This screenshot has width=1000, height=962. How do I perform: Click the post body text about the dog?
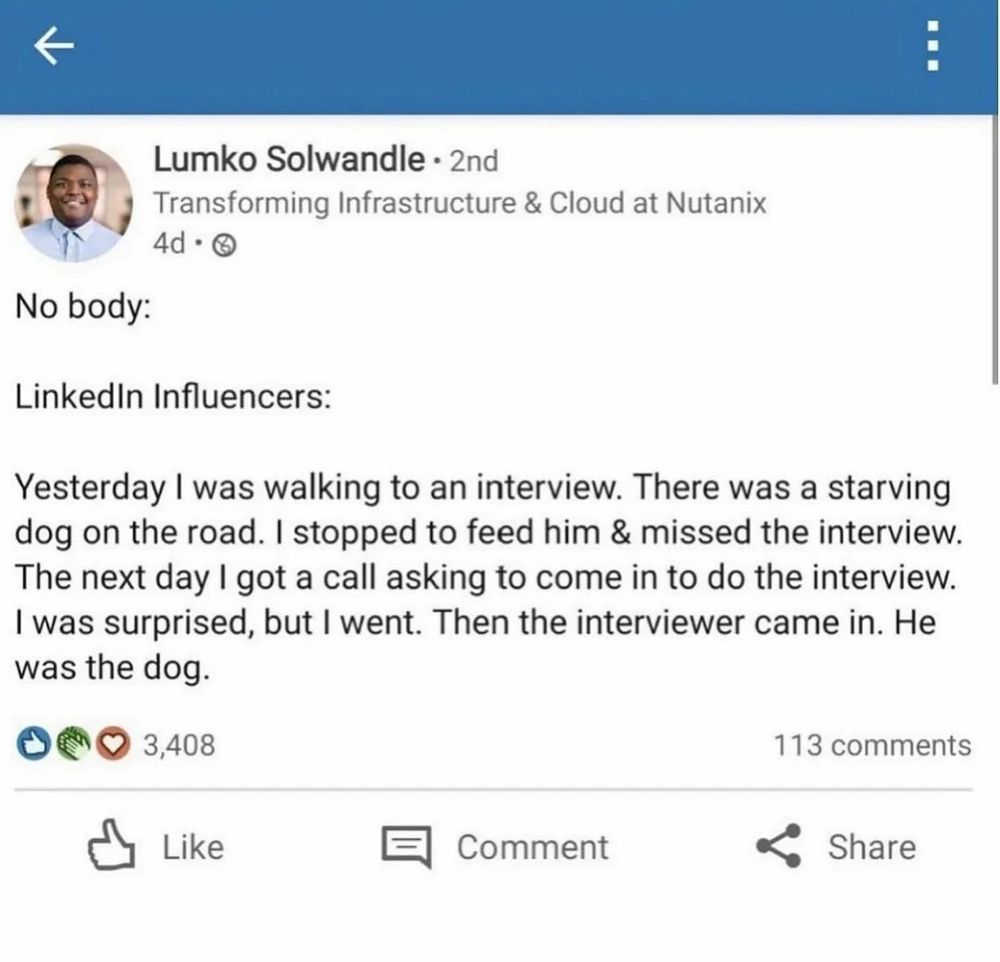(x=488, y=577)
